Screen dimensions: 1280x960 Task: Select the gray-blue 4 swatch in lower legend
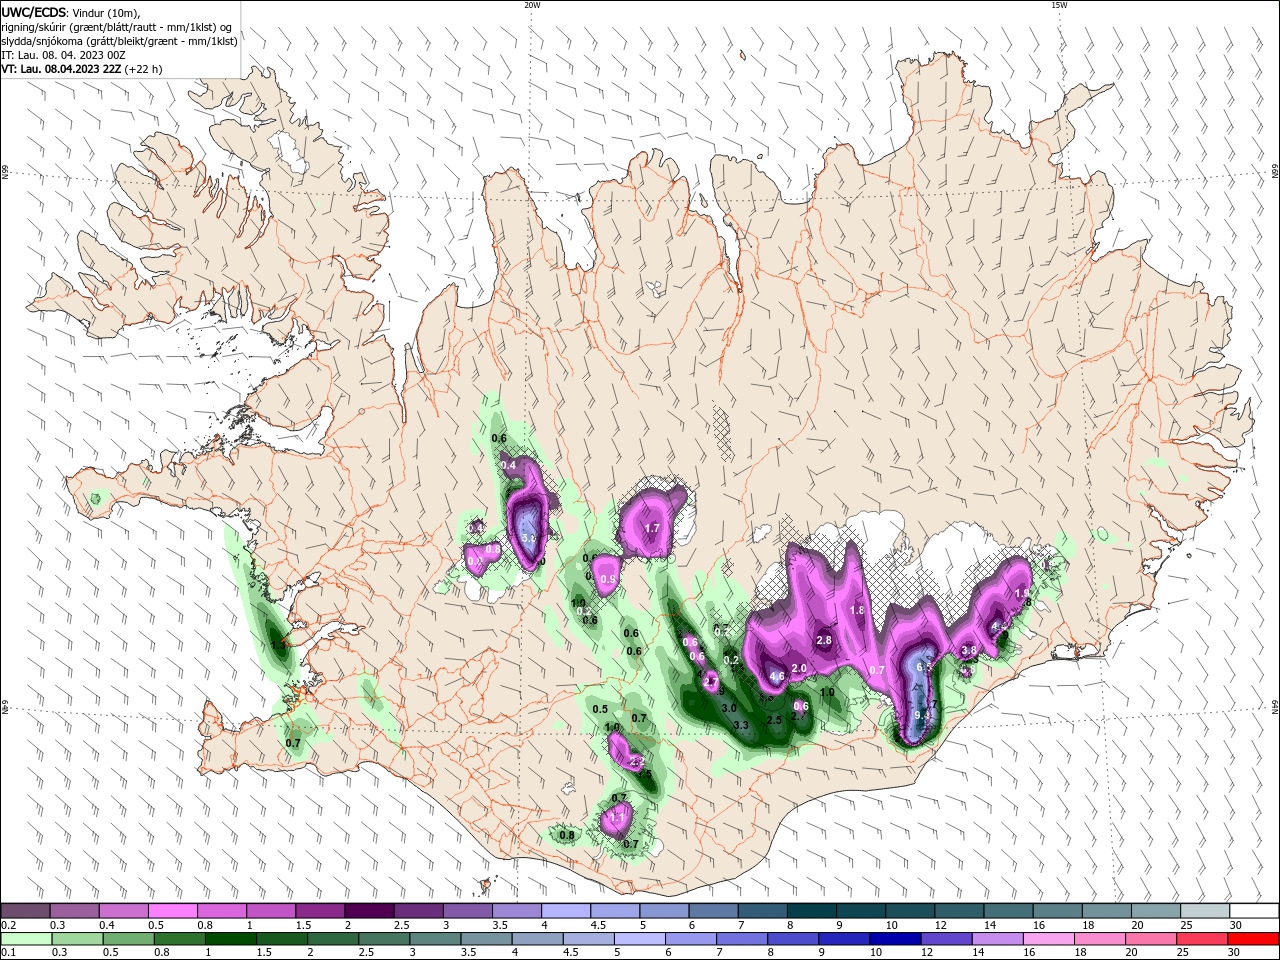tap(537, 939)
